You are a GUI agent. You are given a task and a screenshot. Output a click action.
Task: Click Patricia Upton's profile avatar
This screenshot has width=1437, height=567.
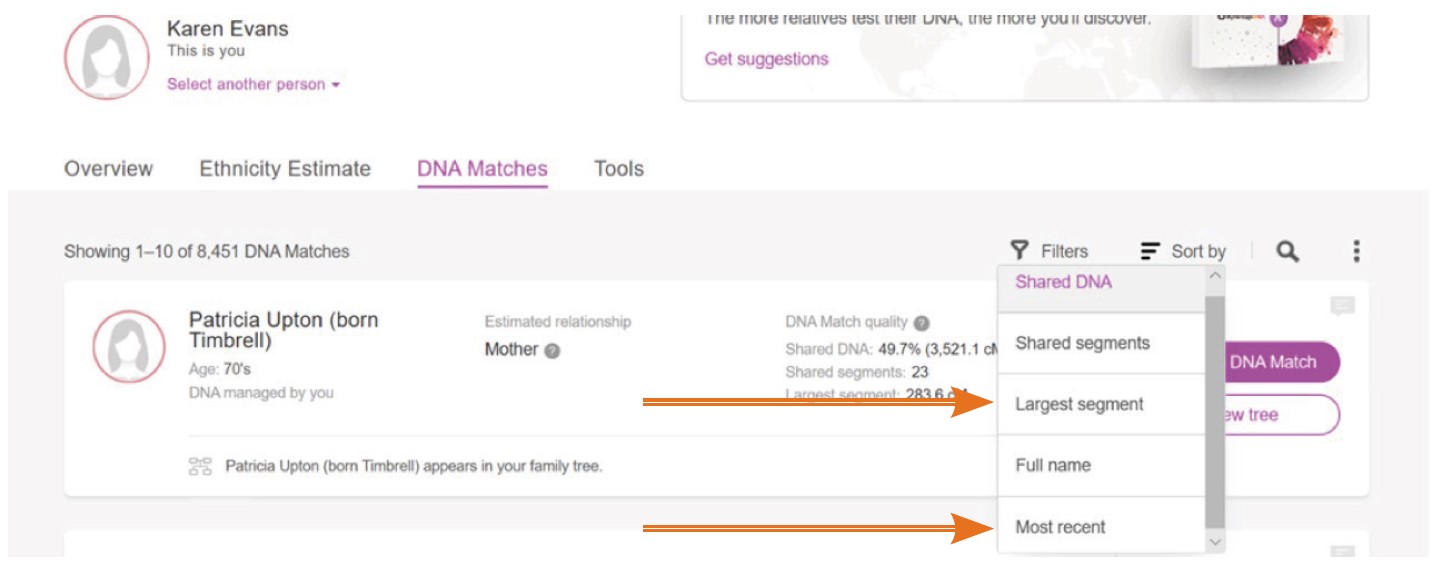[129, 346]
